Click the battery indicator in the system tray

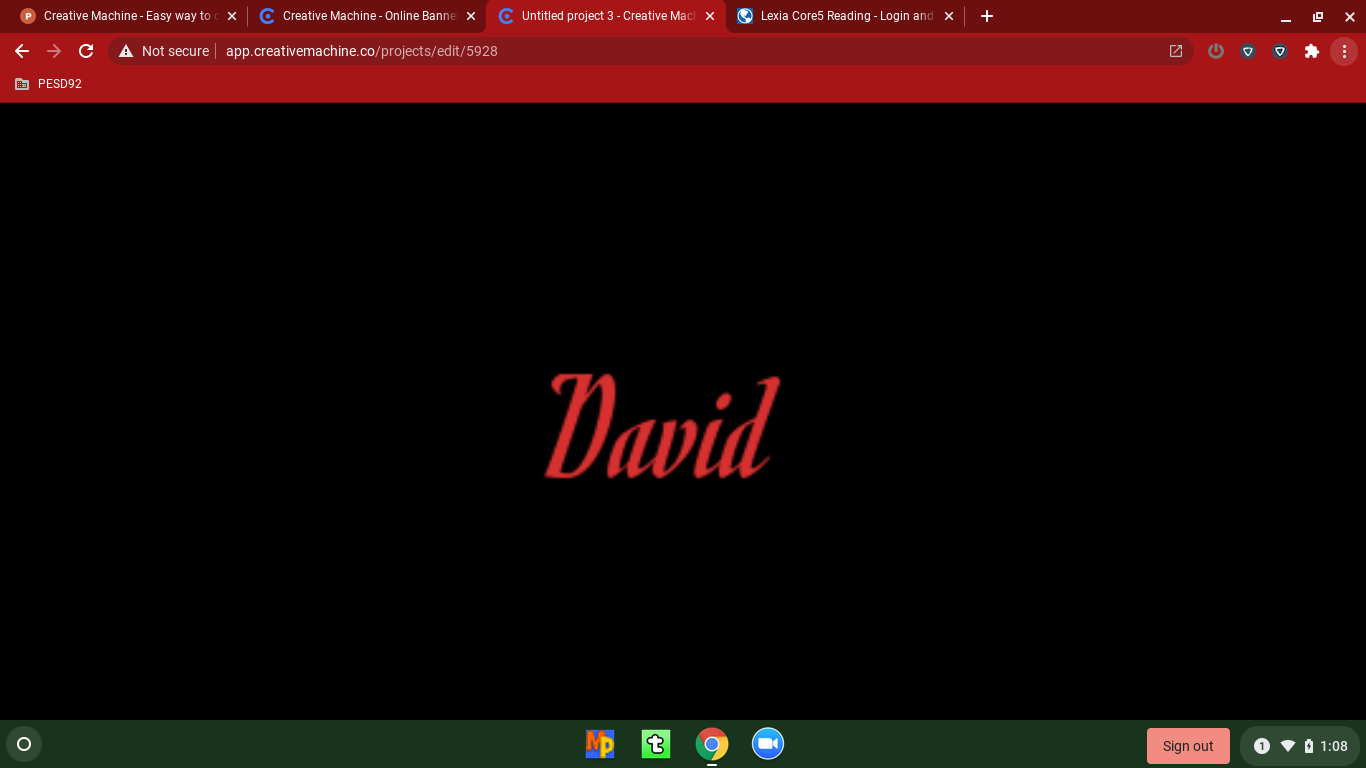pyautogui.click(x=1309, y=745)
